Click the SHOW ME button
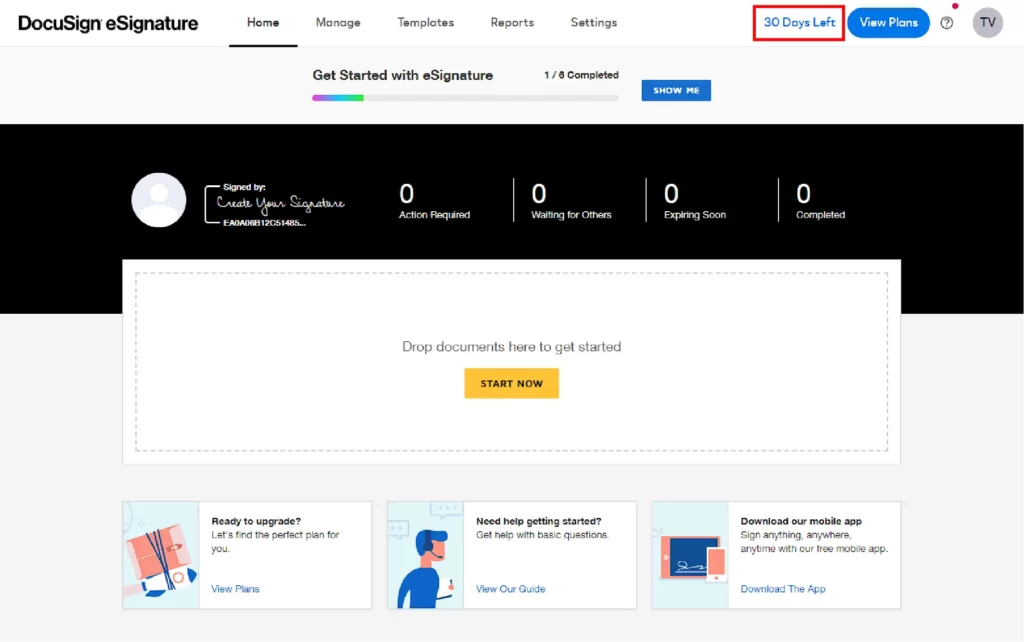The height and width of the screenshot is (642, 1024). (676, 90)
